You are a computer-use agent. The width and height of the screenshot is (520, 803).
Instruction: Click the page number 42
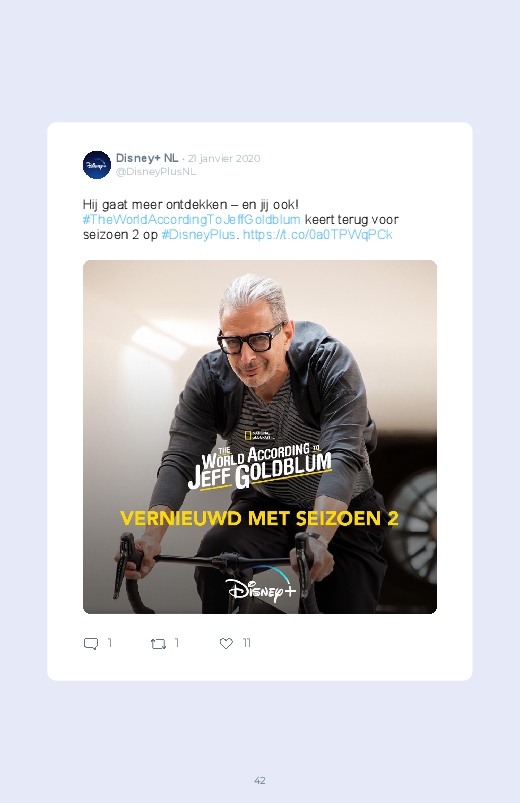(x=260, y=780)
